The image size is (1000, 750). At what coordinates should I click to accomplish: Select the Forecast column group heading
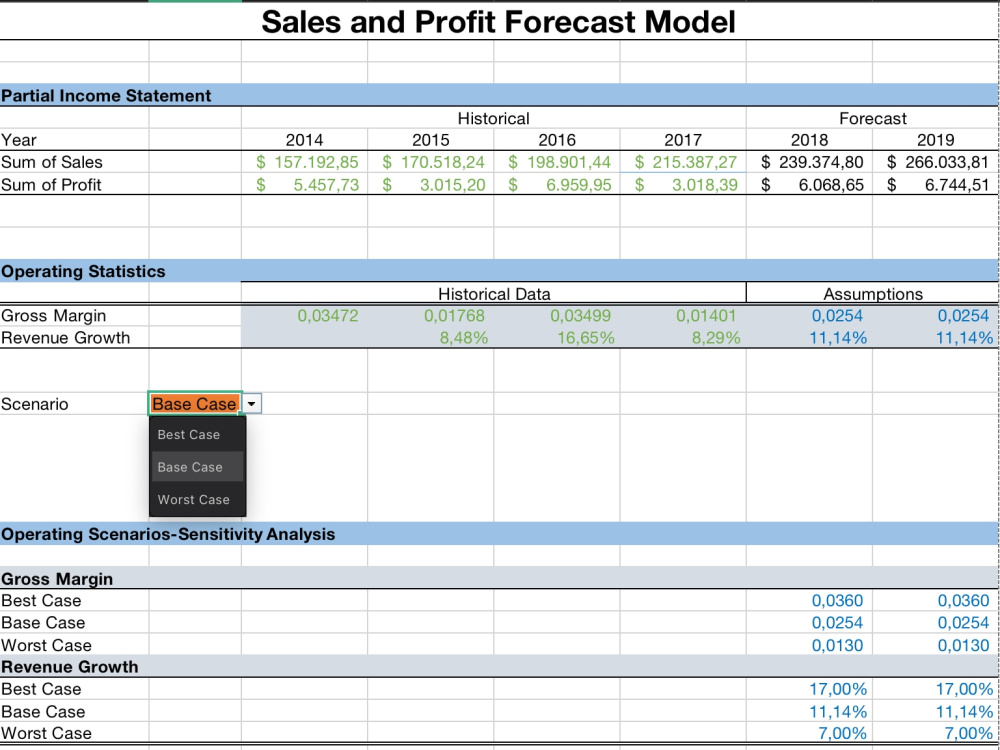click(872, 118)
